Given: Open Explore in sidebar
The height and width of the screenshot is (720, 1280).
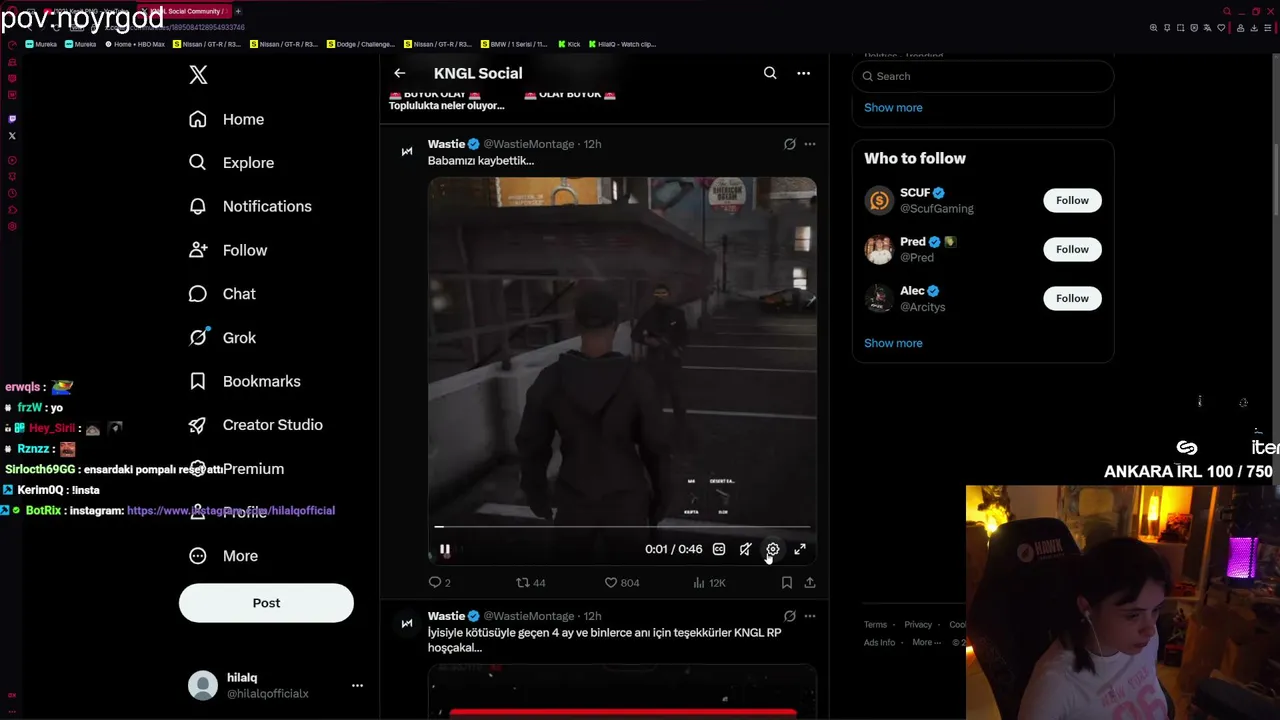Looking at the screenshot, I should pos(232,163).
